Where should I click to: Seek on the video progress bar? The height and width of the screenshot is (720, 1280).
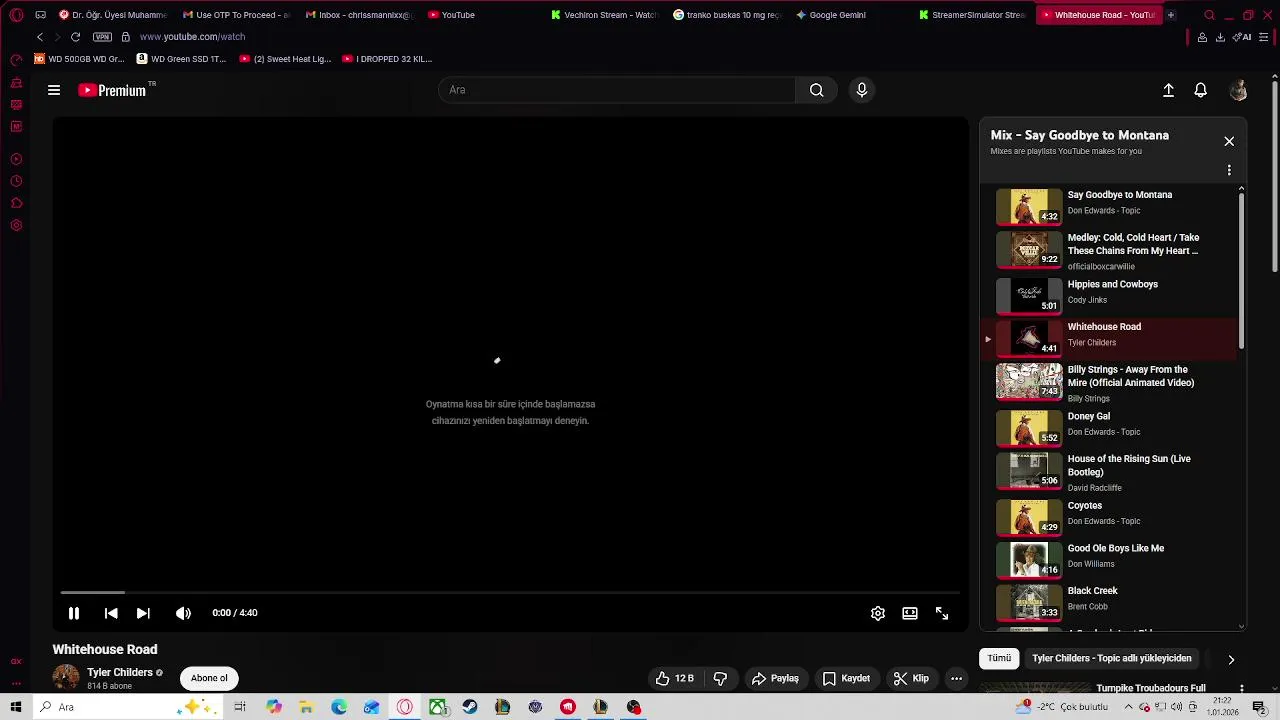(510, 592)
